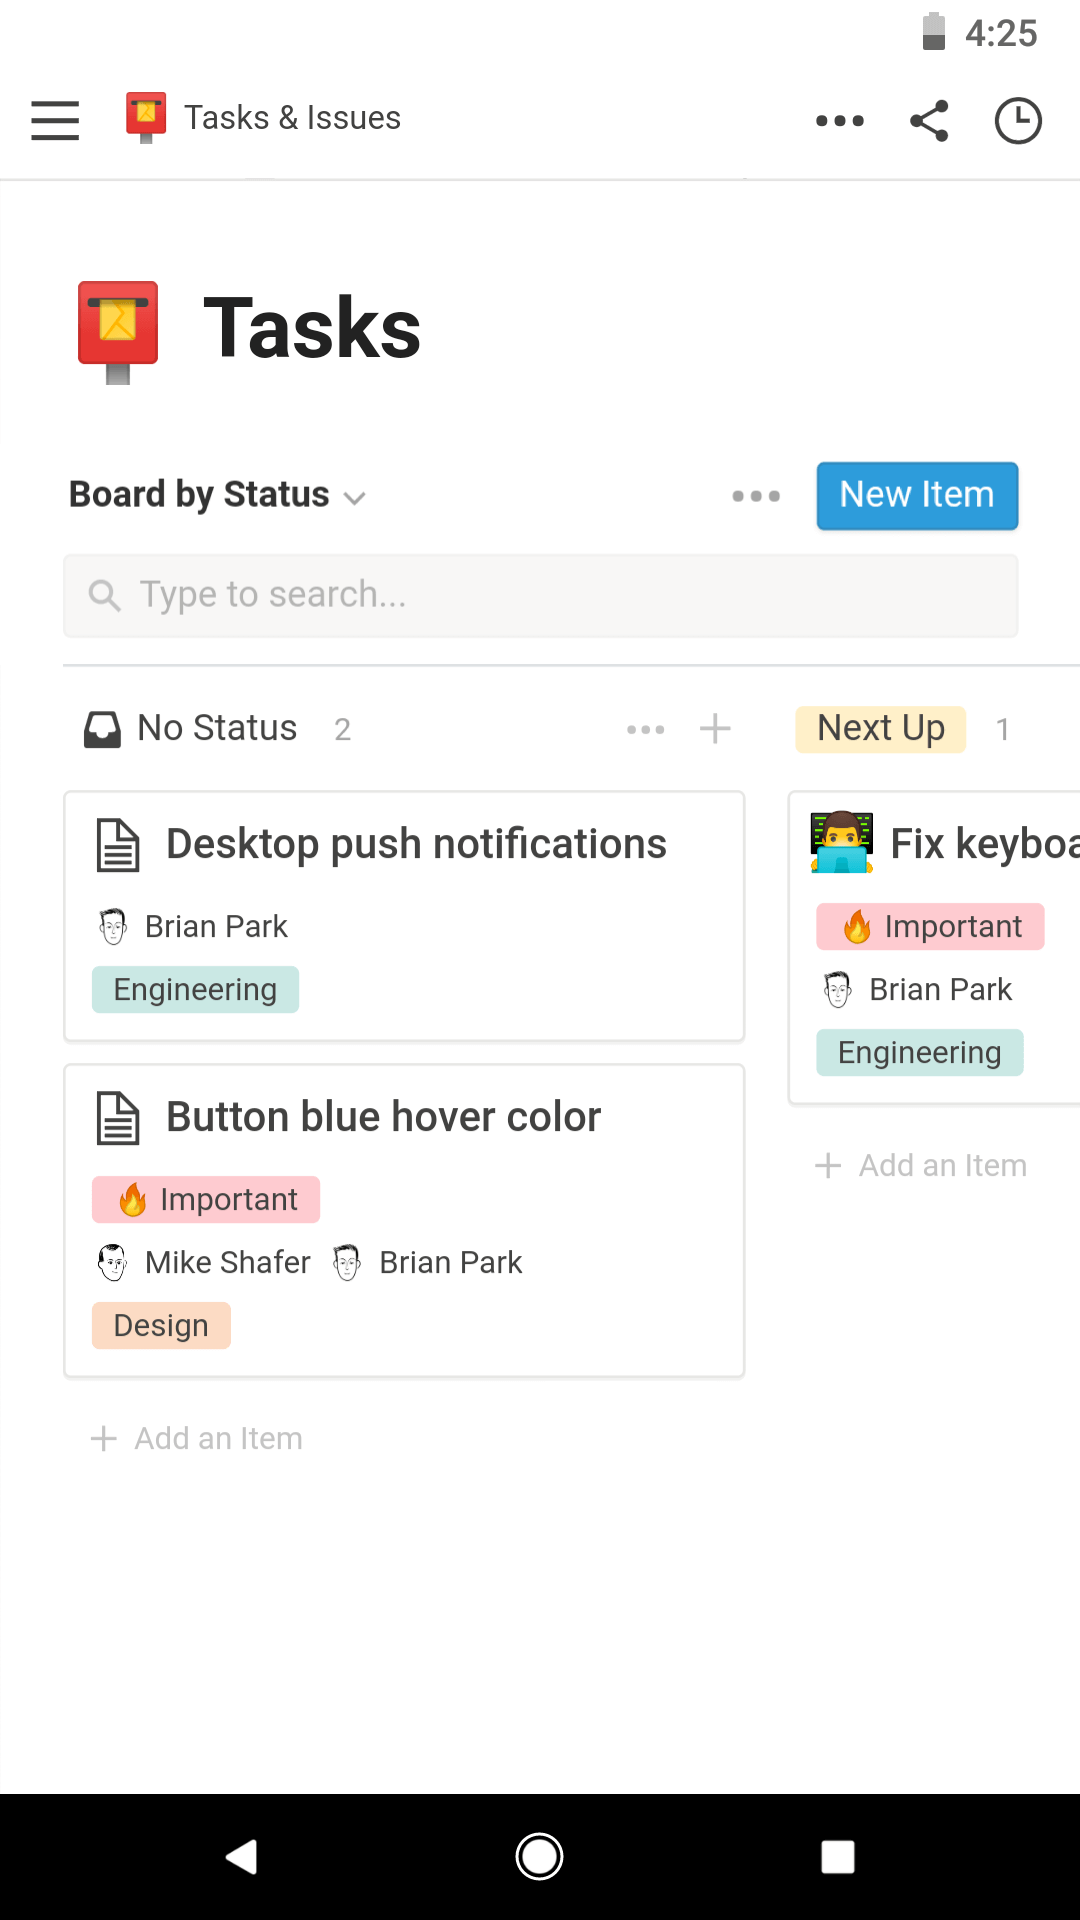Open Desktop push notifications card
1080x1920 pixels.
coord(415,845)
